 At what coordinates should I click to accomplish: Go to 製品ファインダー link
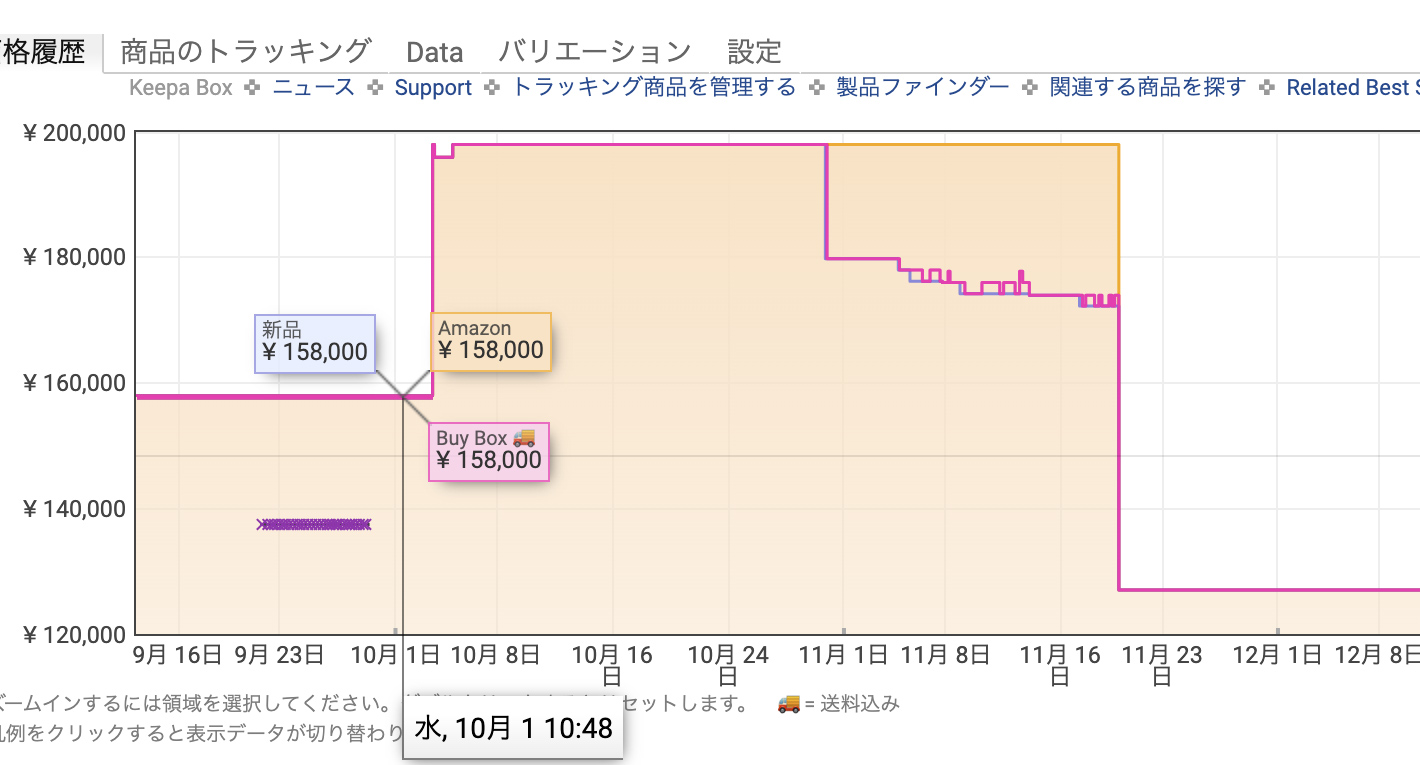click(x=923, y=87)
